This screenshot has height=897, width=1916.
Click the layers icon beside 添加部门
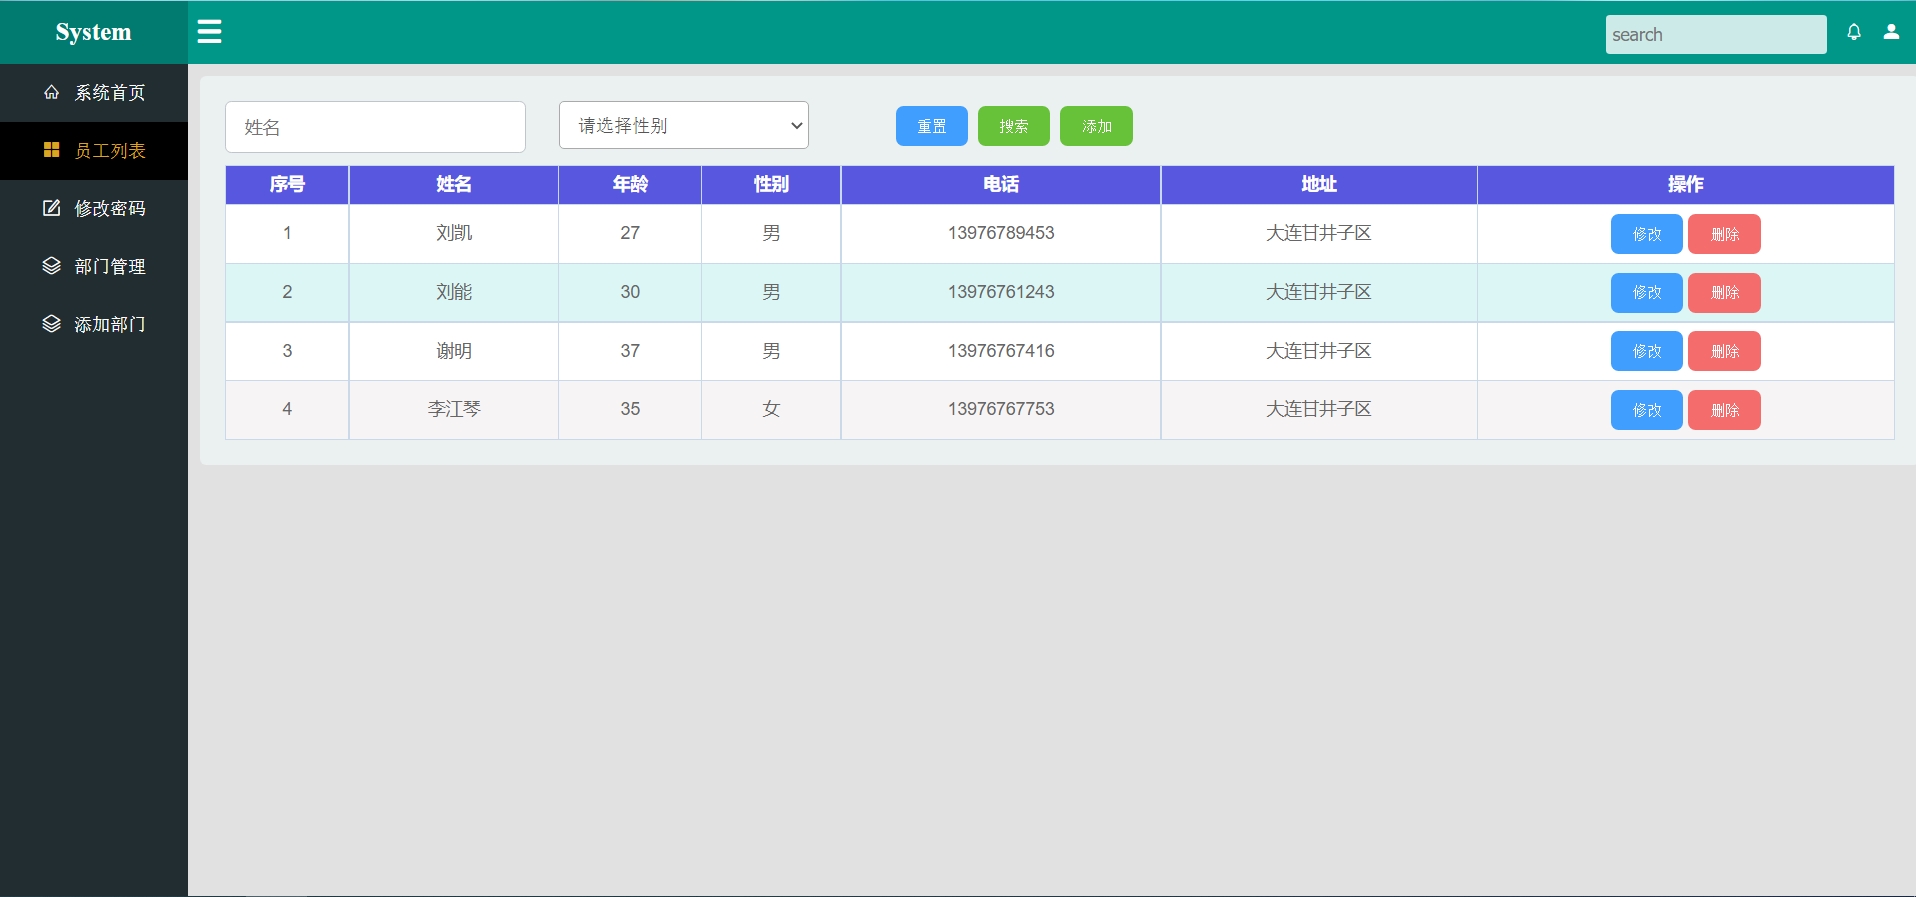coord(51,324)
